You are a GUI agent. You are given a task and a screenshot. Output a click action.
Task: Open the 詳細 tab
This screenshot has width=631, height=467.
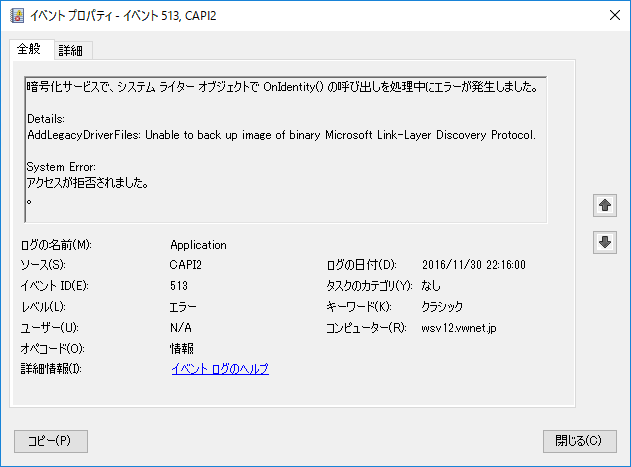coord(71,50)
